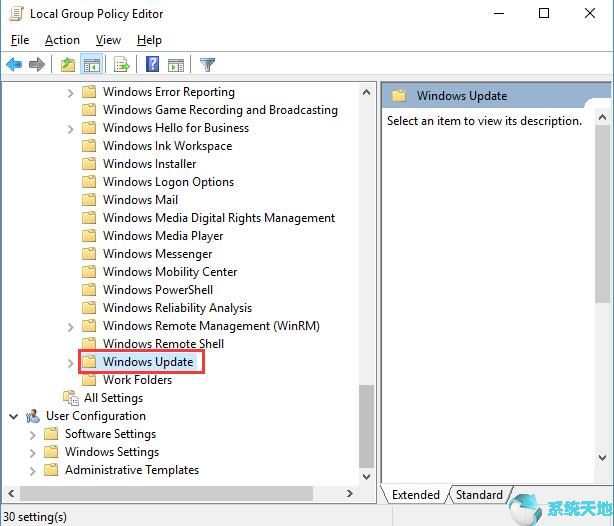Screen dimensions: 614x526
Task: Click the tree pane horizontal scrollbar thumb
Action: [x=167, y=493]
